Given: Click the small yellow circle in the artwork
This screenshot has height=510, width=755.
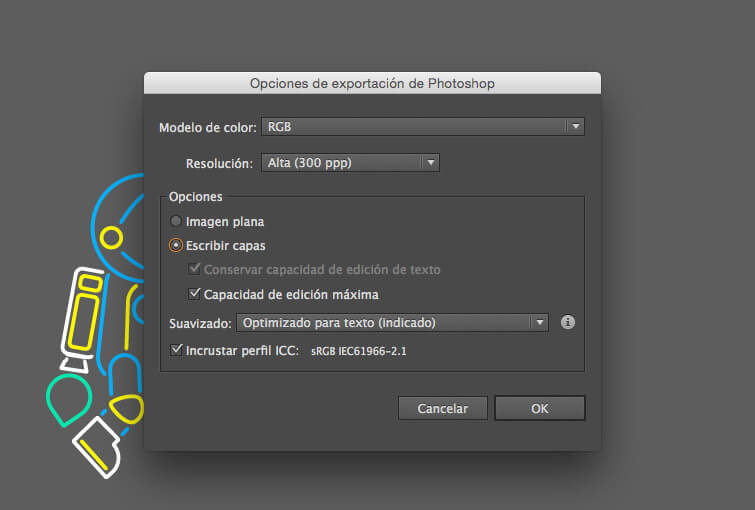Looking at the screenshot, I should pos(111,237).
